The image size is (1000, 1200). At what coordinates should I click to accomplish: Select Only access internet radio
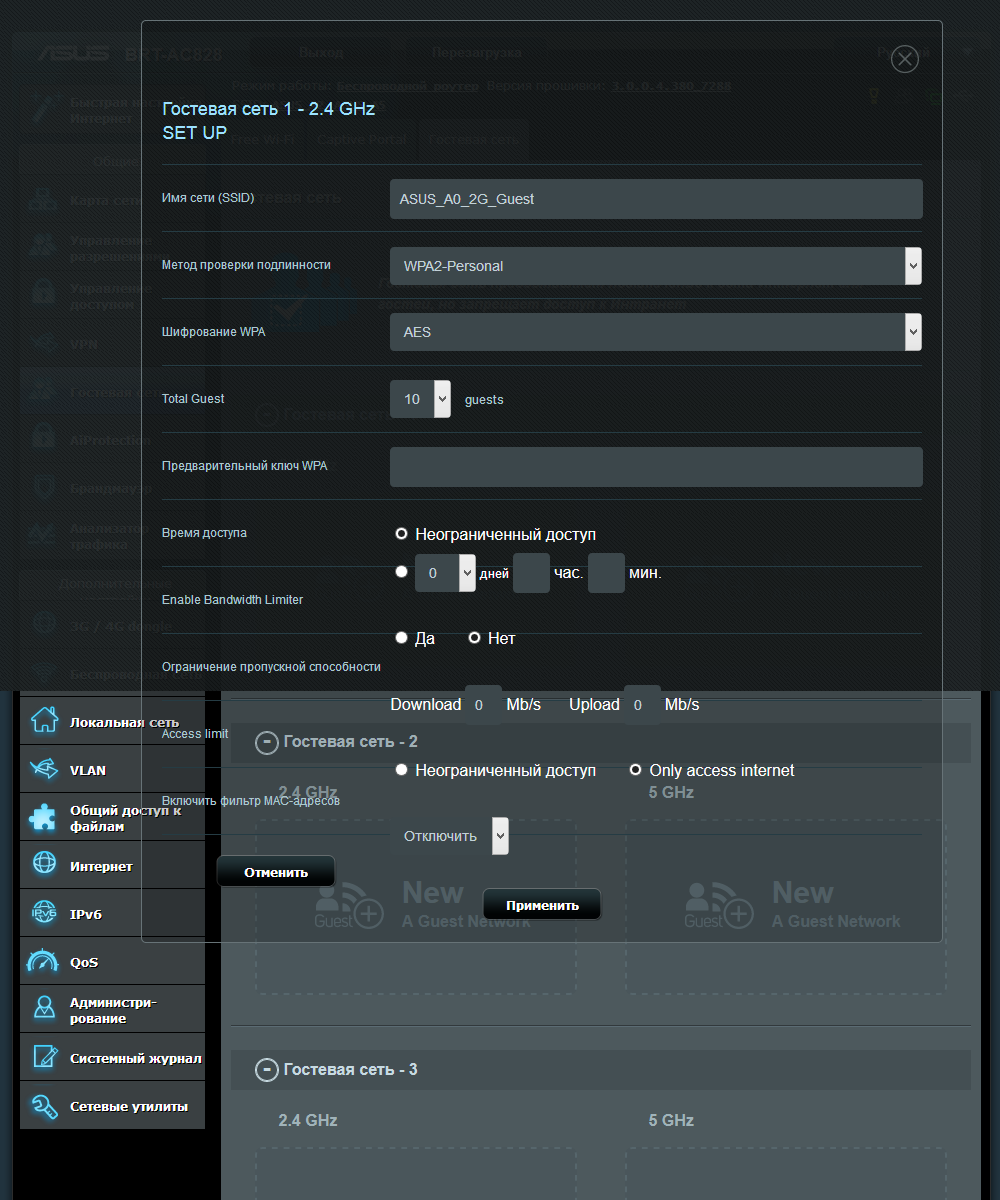(635, 770)
